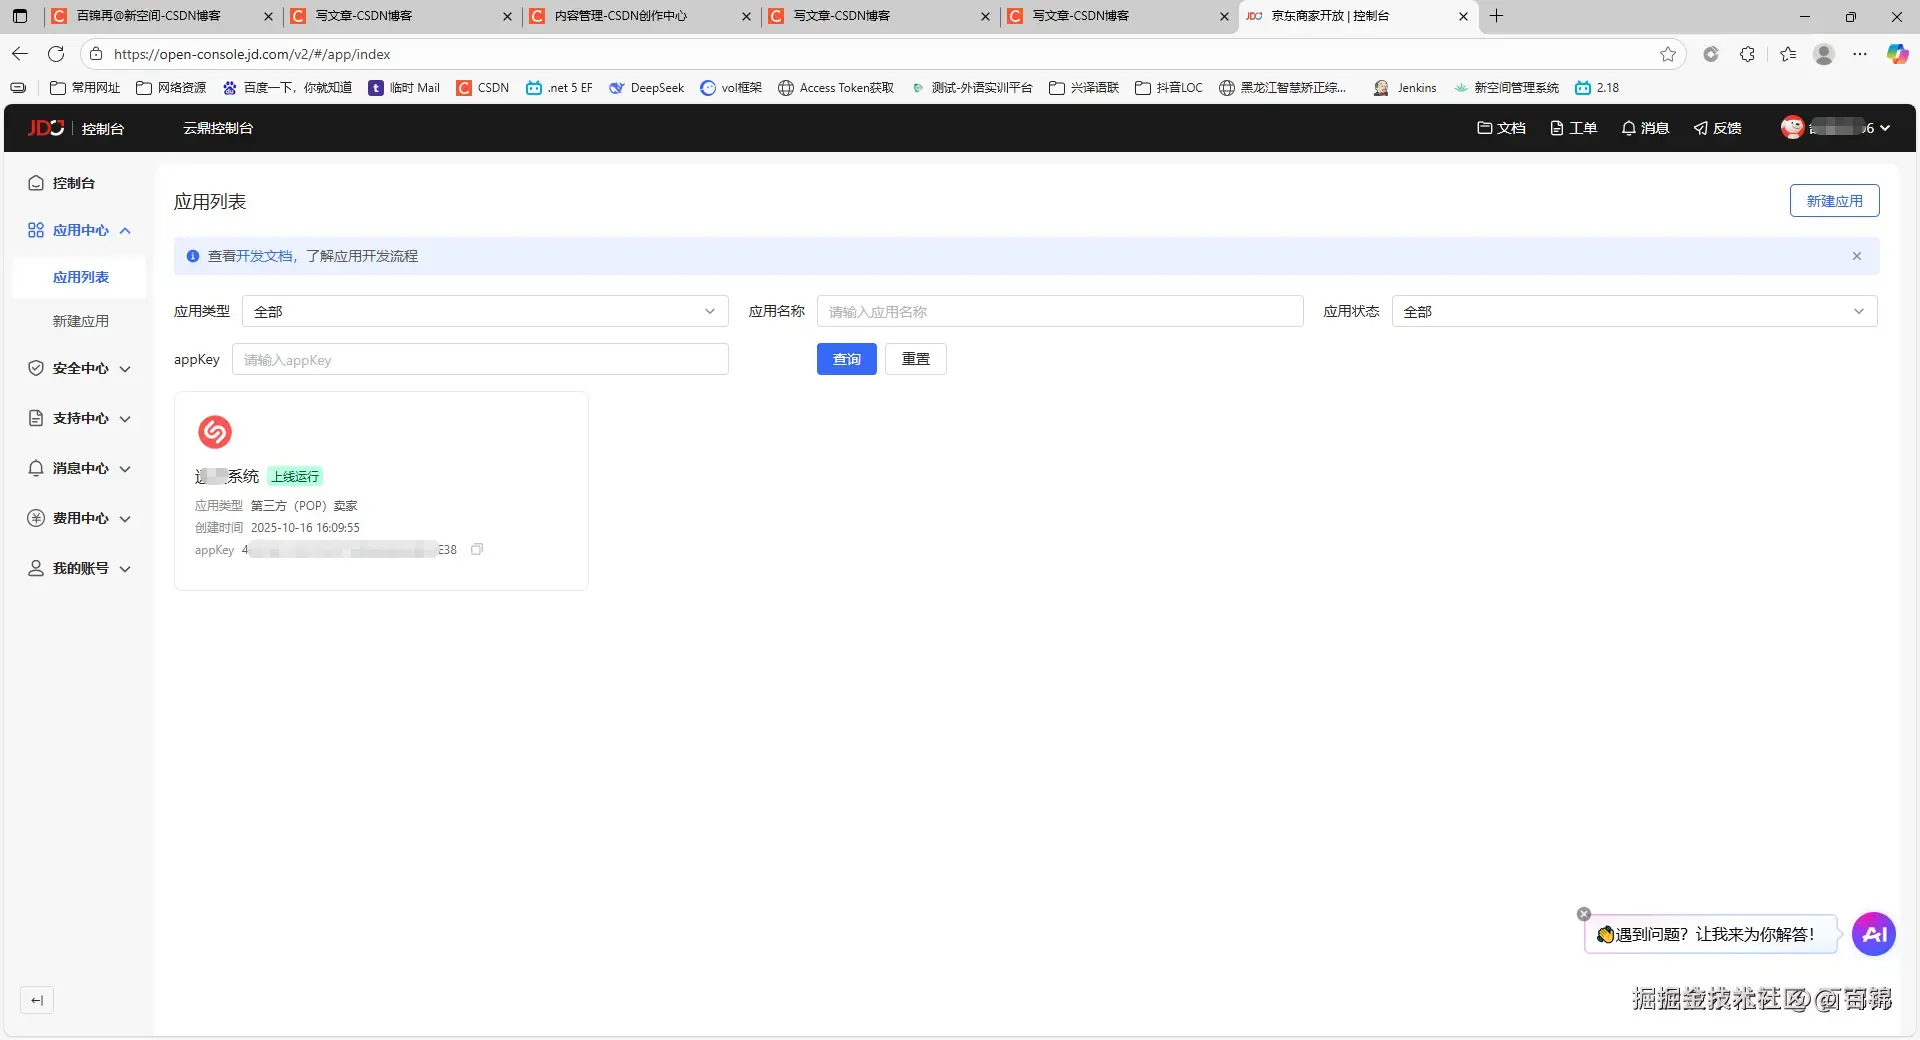
Task: Open 消息 notifications in top bar
Action: (x=1645, y=128)
